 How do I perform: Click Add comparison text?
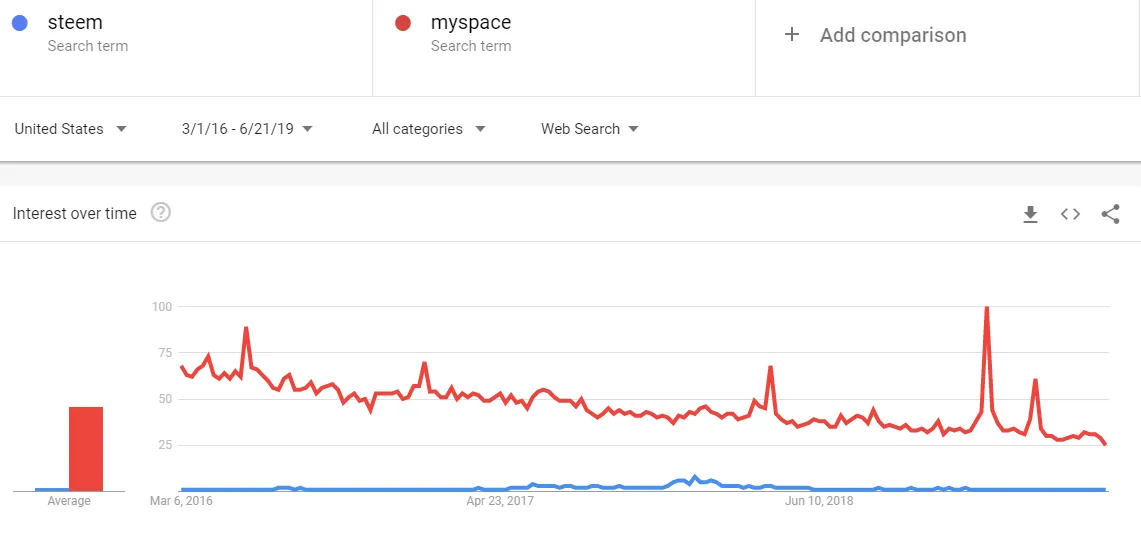(x=893, y=35)
